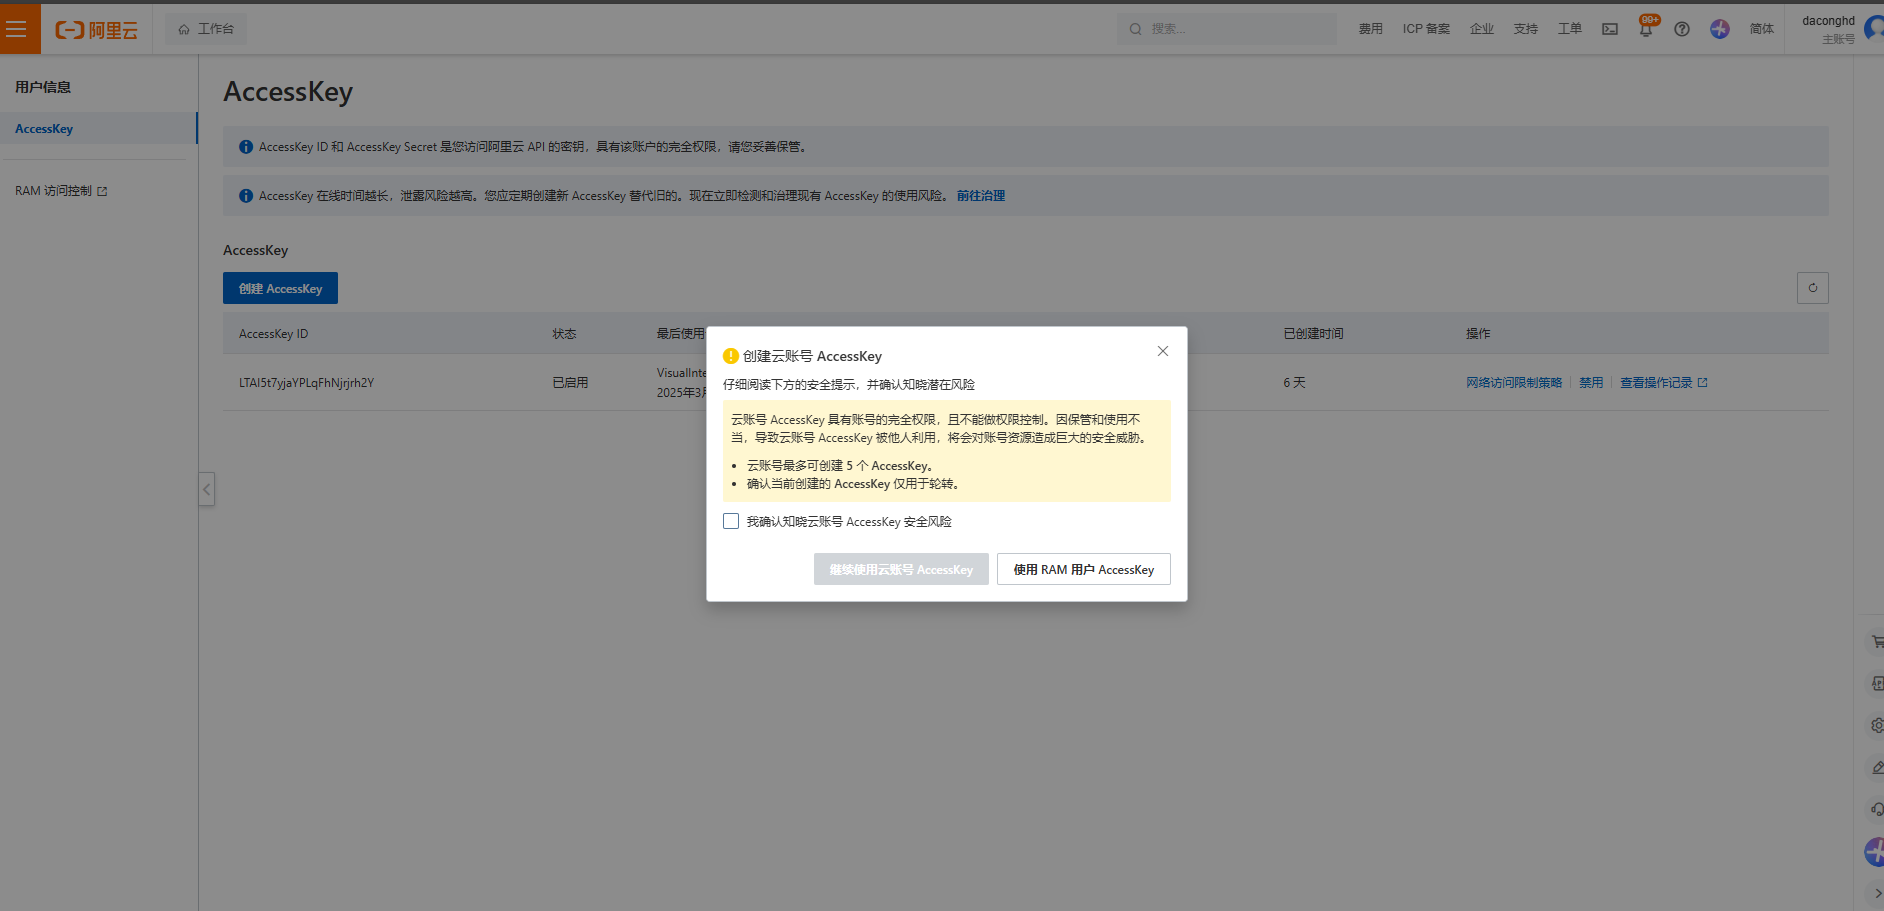Click the 工作台 workbench button

click(206, 29)
